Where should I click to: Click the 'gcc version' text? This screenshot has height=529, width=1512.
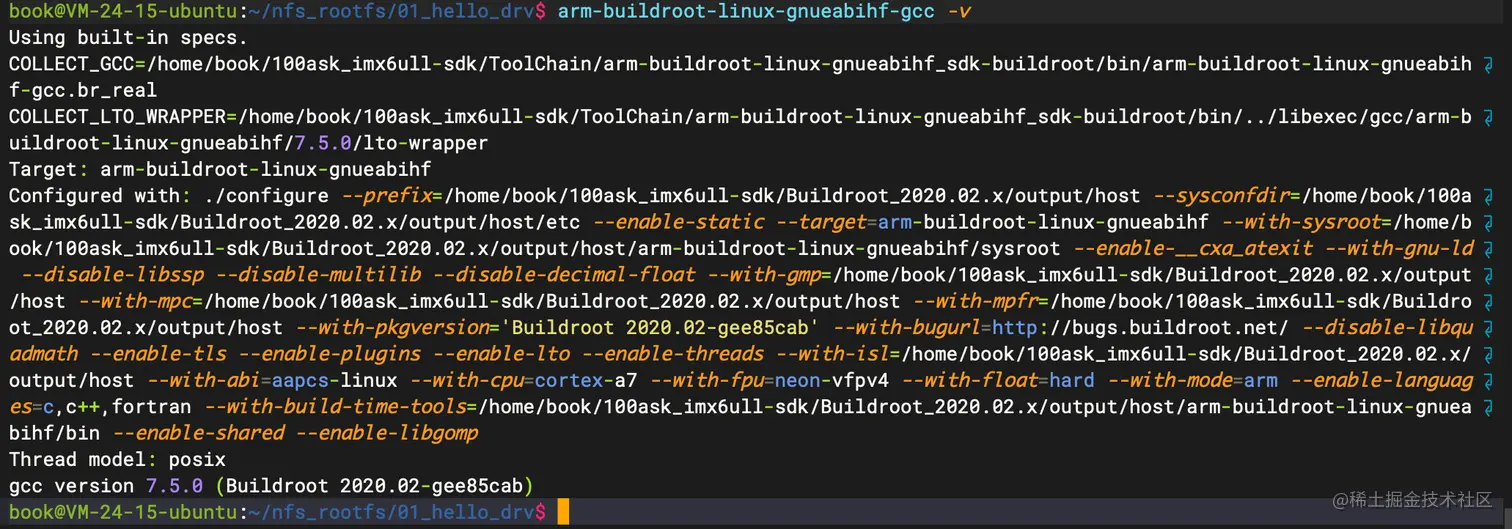point(72,486)
